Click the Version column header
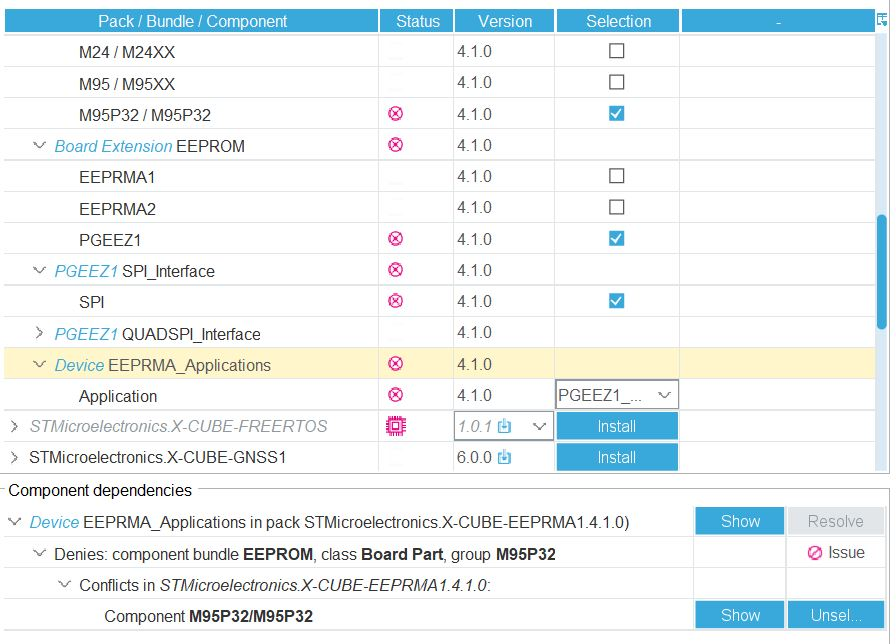This screenshot has width=896, height=644. tap(504, 20)
